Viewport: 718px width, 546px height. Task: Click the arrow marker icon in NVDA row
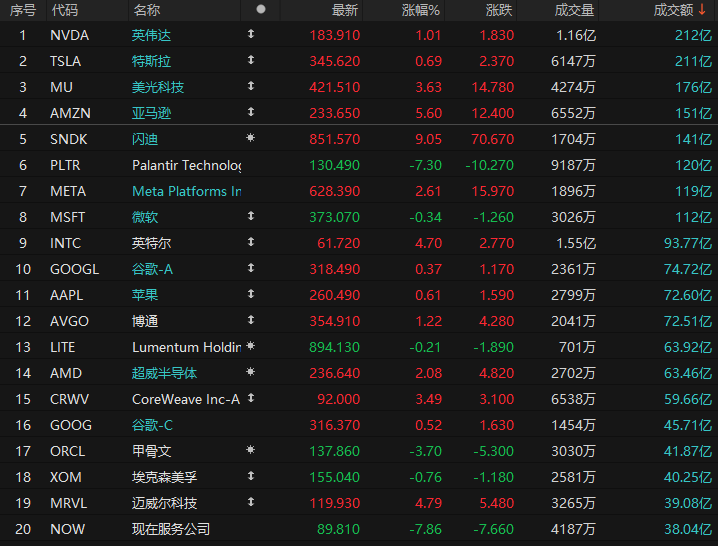pos(250,34)
